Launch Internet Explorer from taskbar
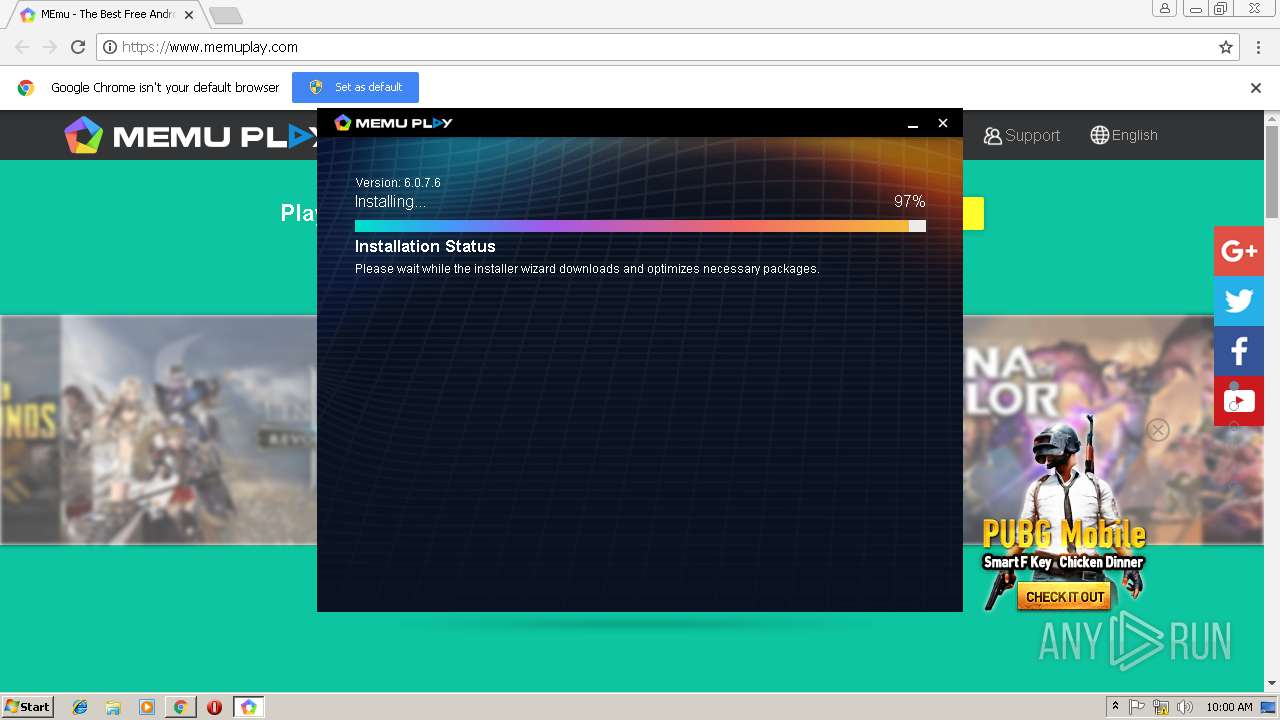This screenshot has width=1280, height=720. (80, 707)
